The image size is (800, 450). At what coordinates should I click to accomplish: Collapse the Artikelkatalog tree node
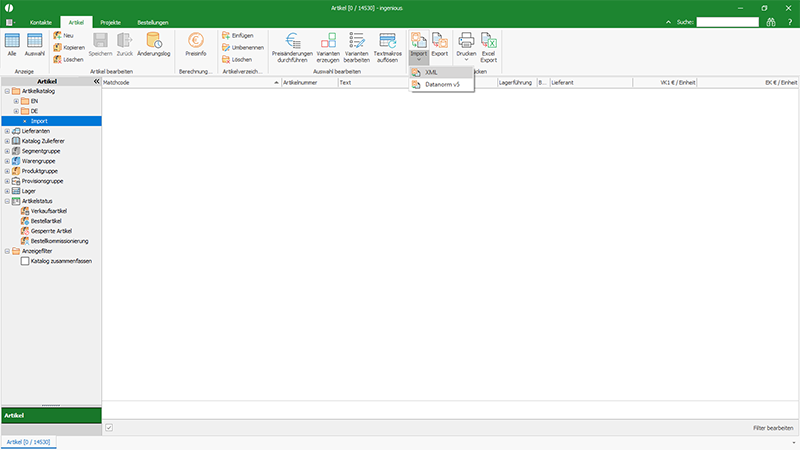click(7, 91)
